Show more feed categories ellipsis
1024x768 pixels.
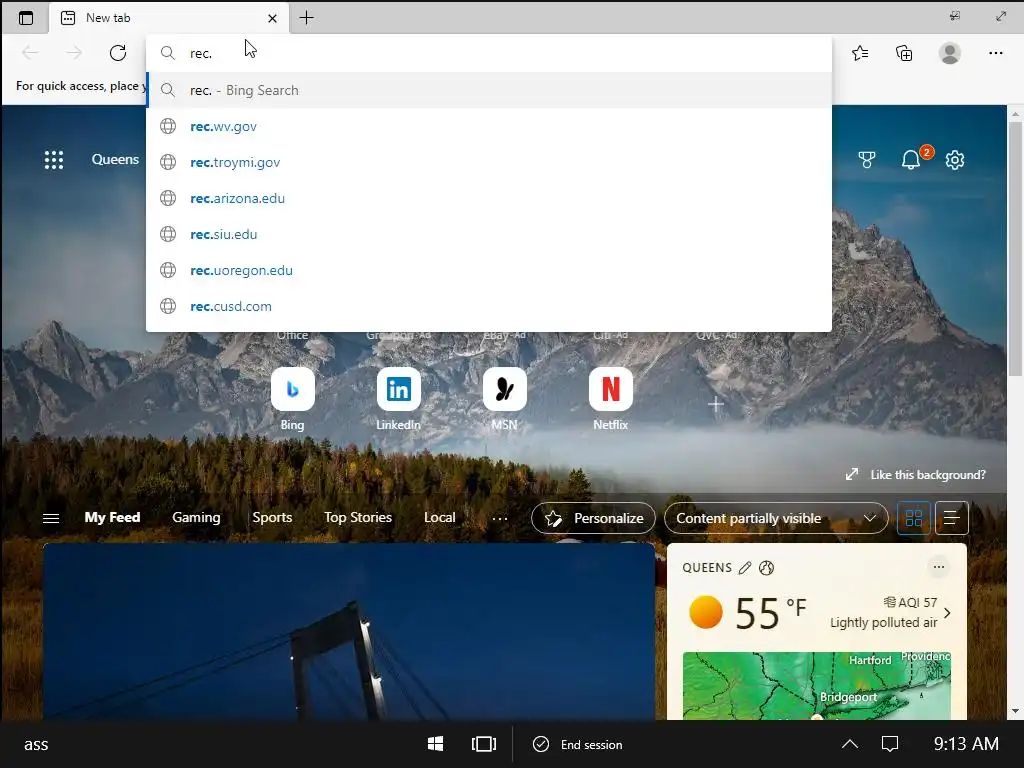500,519
